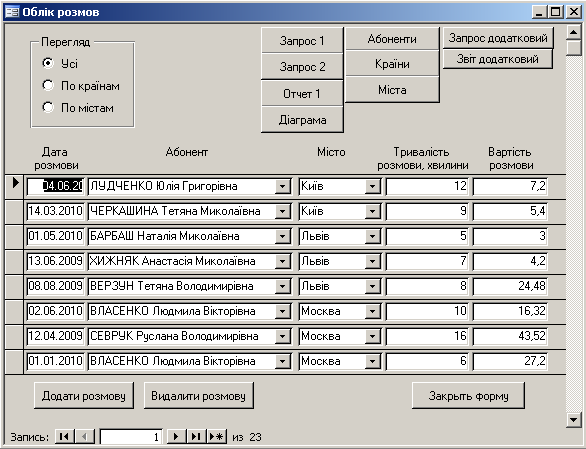The image size is (586, 449).
Task: Go to last record navigation button
Action: (x=196, y=436)
